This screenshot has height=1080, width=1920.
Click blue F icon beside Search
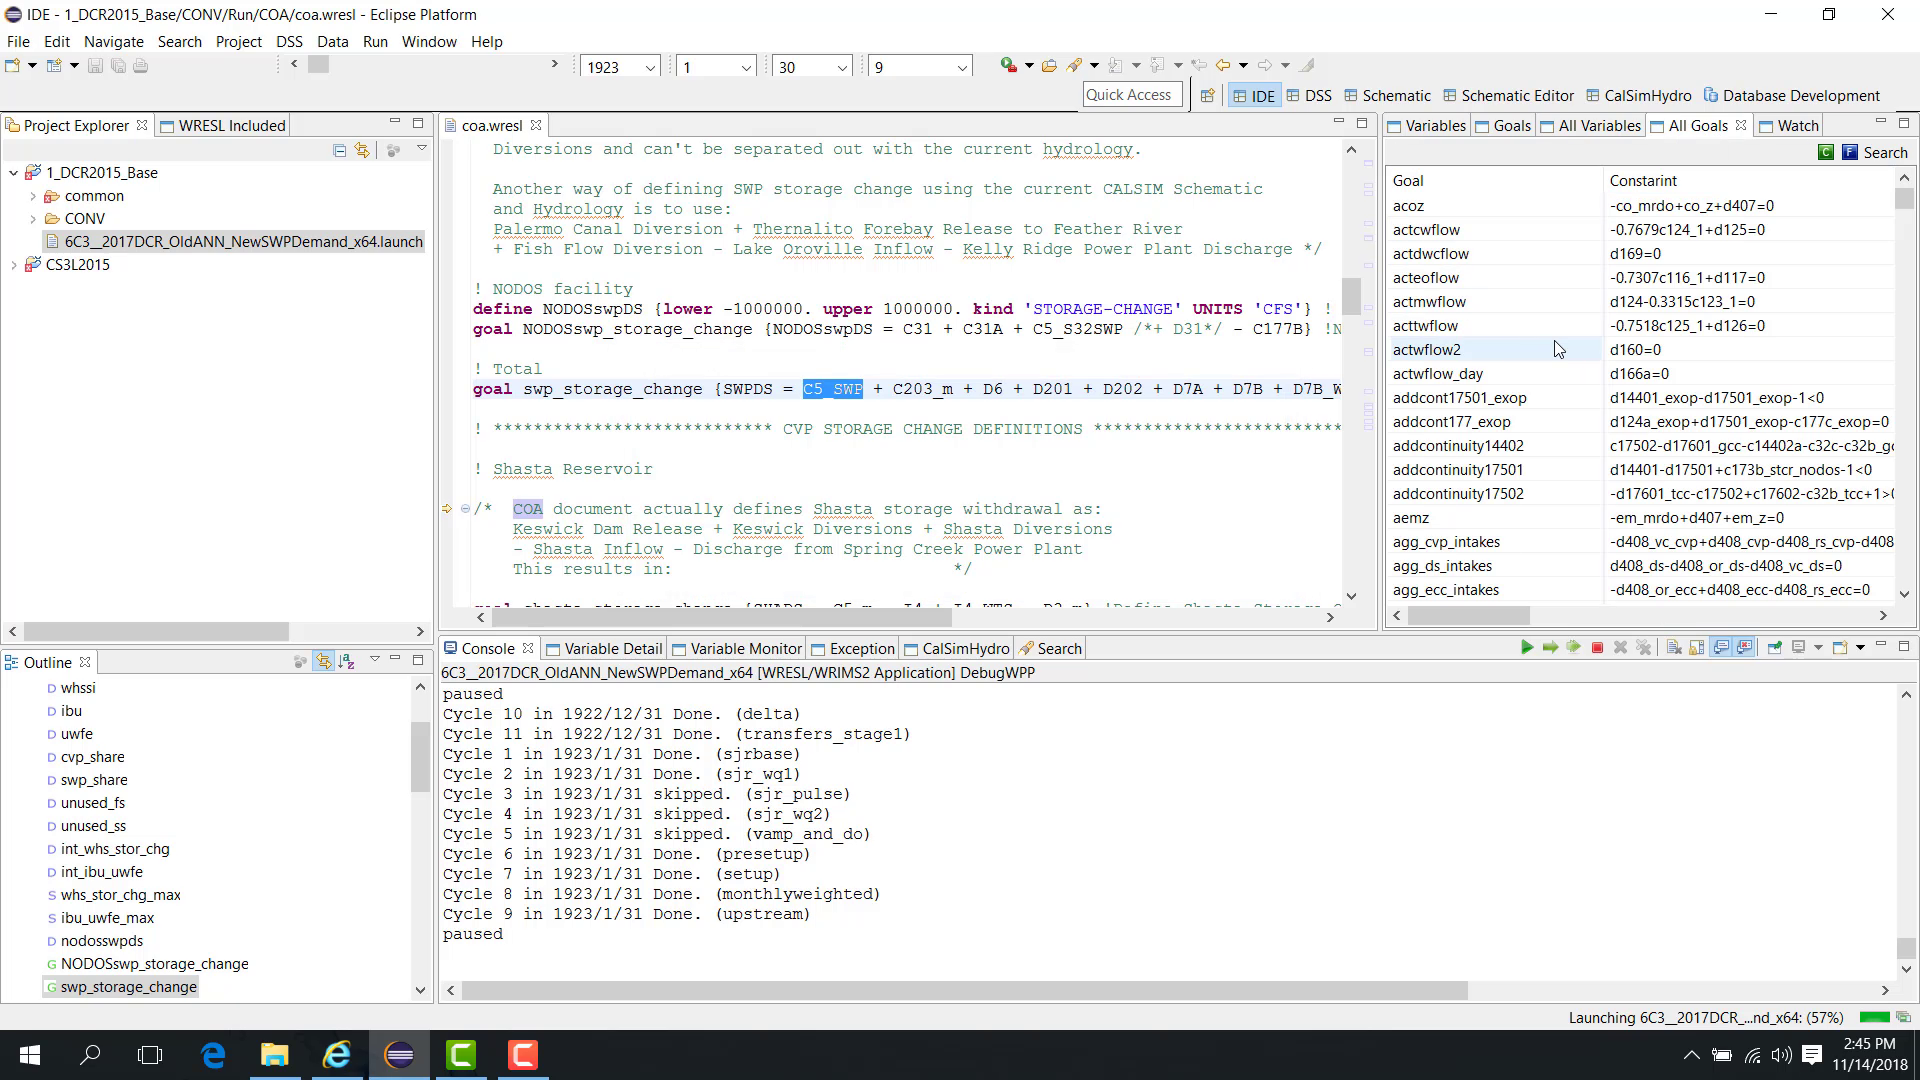point(1850,152)
